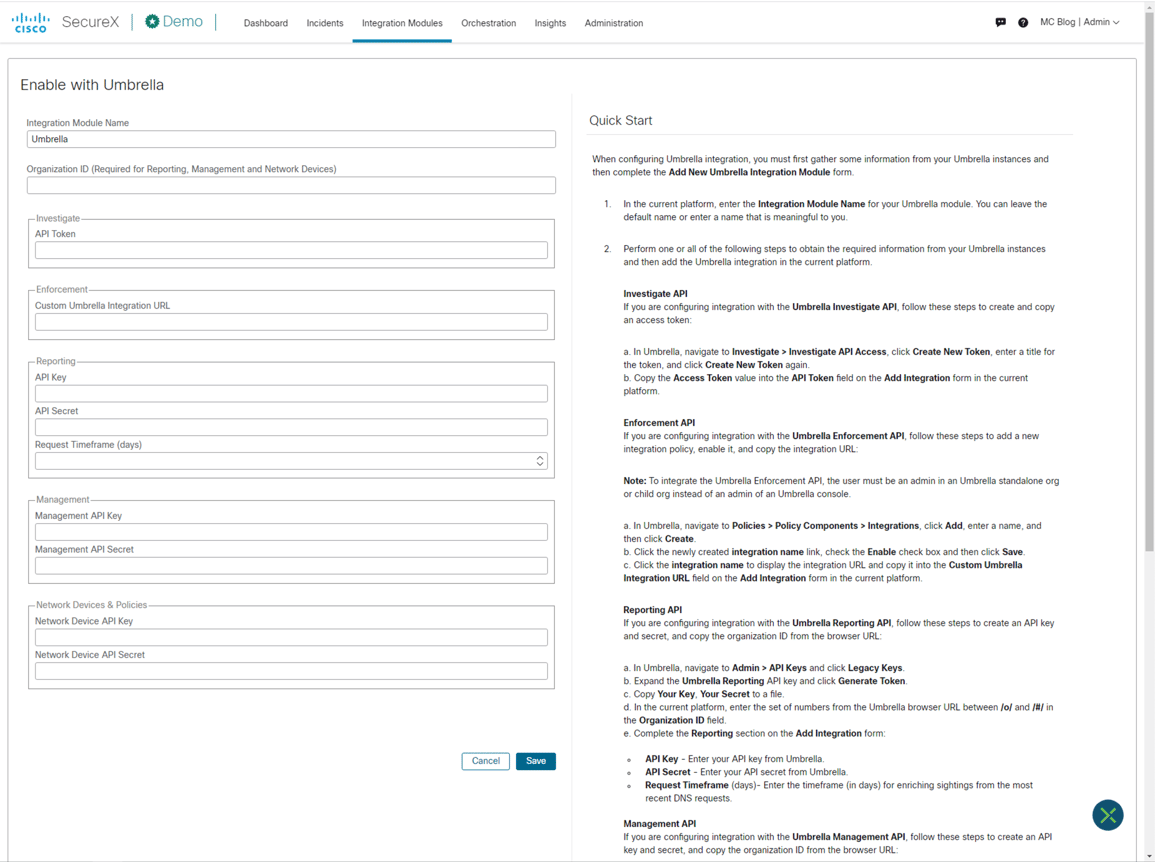
Task: Click the Investigate API Token field
Action: (x=291, y=250)
